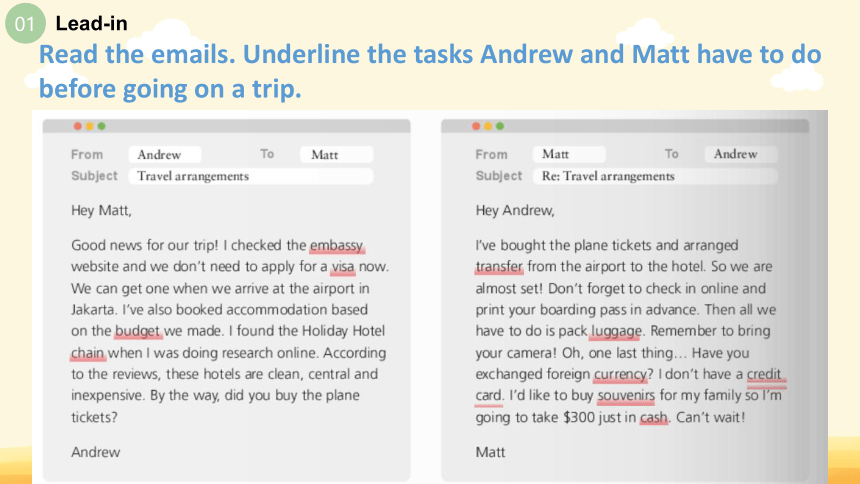This screenshot has height=484, width=860.
Task: Click the Subject field 'Re: Travel arrangements'
Action: coord(655,176)
